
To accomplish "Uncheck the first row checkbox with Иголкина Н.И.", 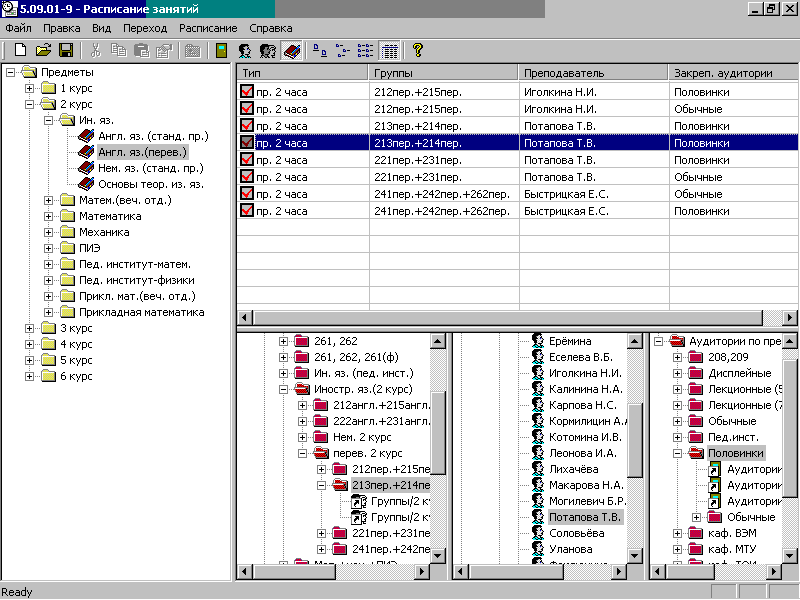I will click(x=247, y=92).
